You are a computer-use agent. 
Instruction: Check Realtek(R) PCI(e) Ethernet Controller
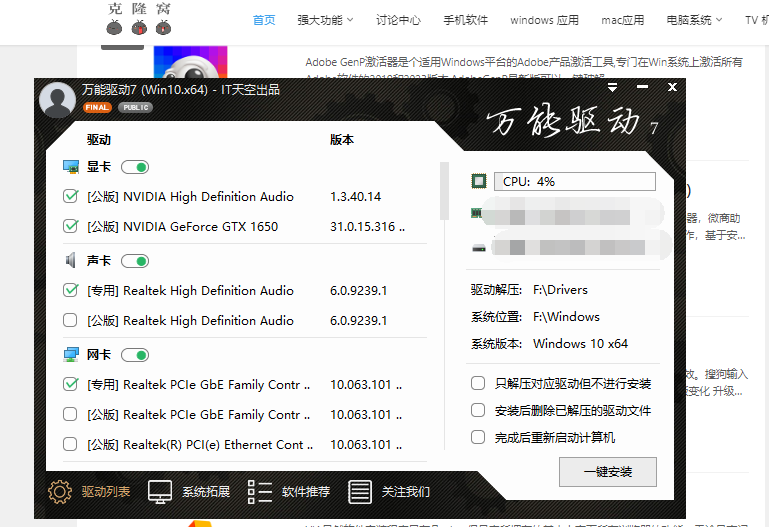[x=70, y=444]
